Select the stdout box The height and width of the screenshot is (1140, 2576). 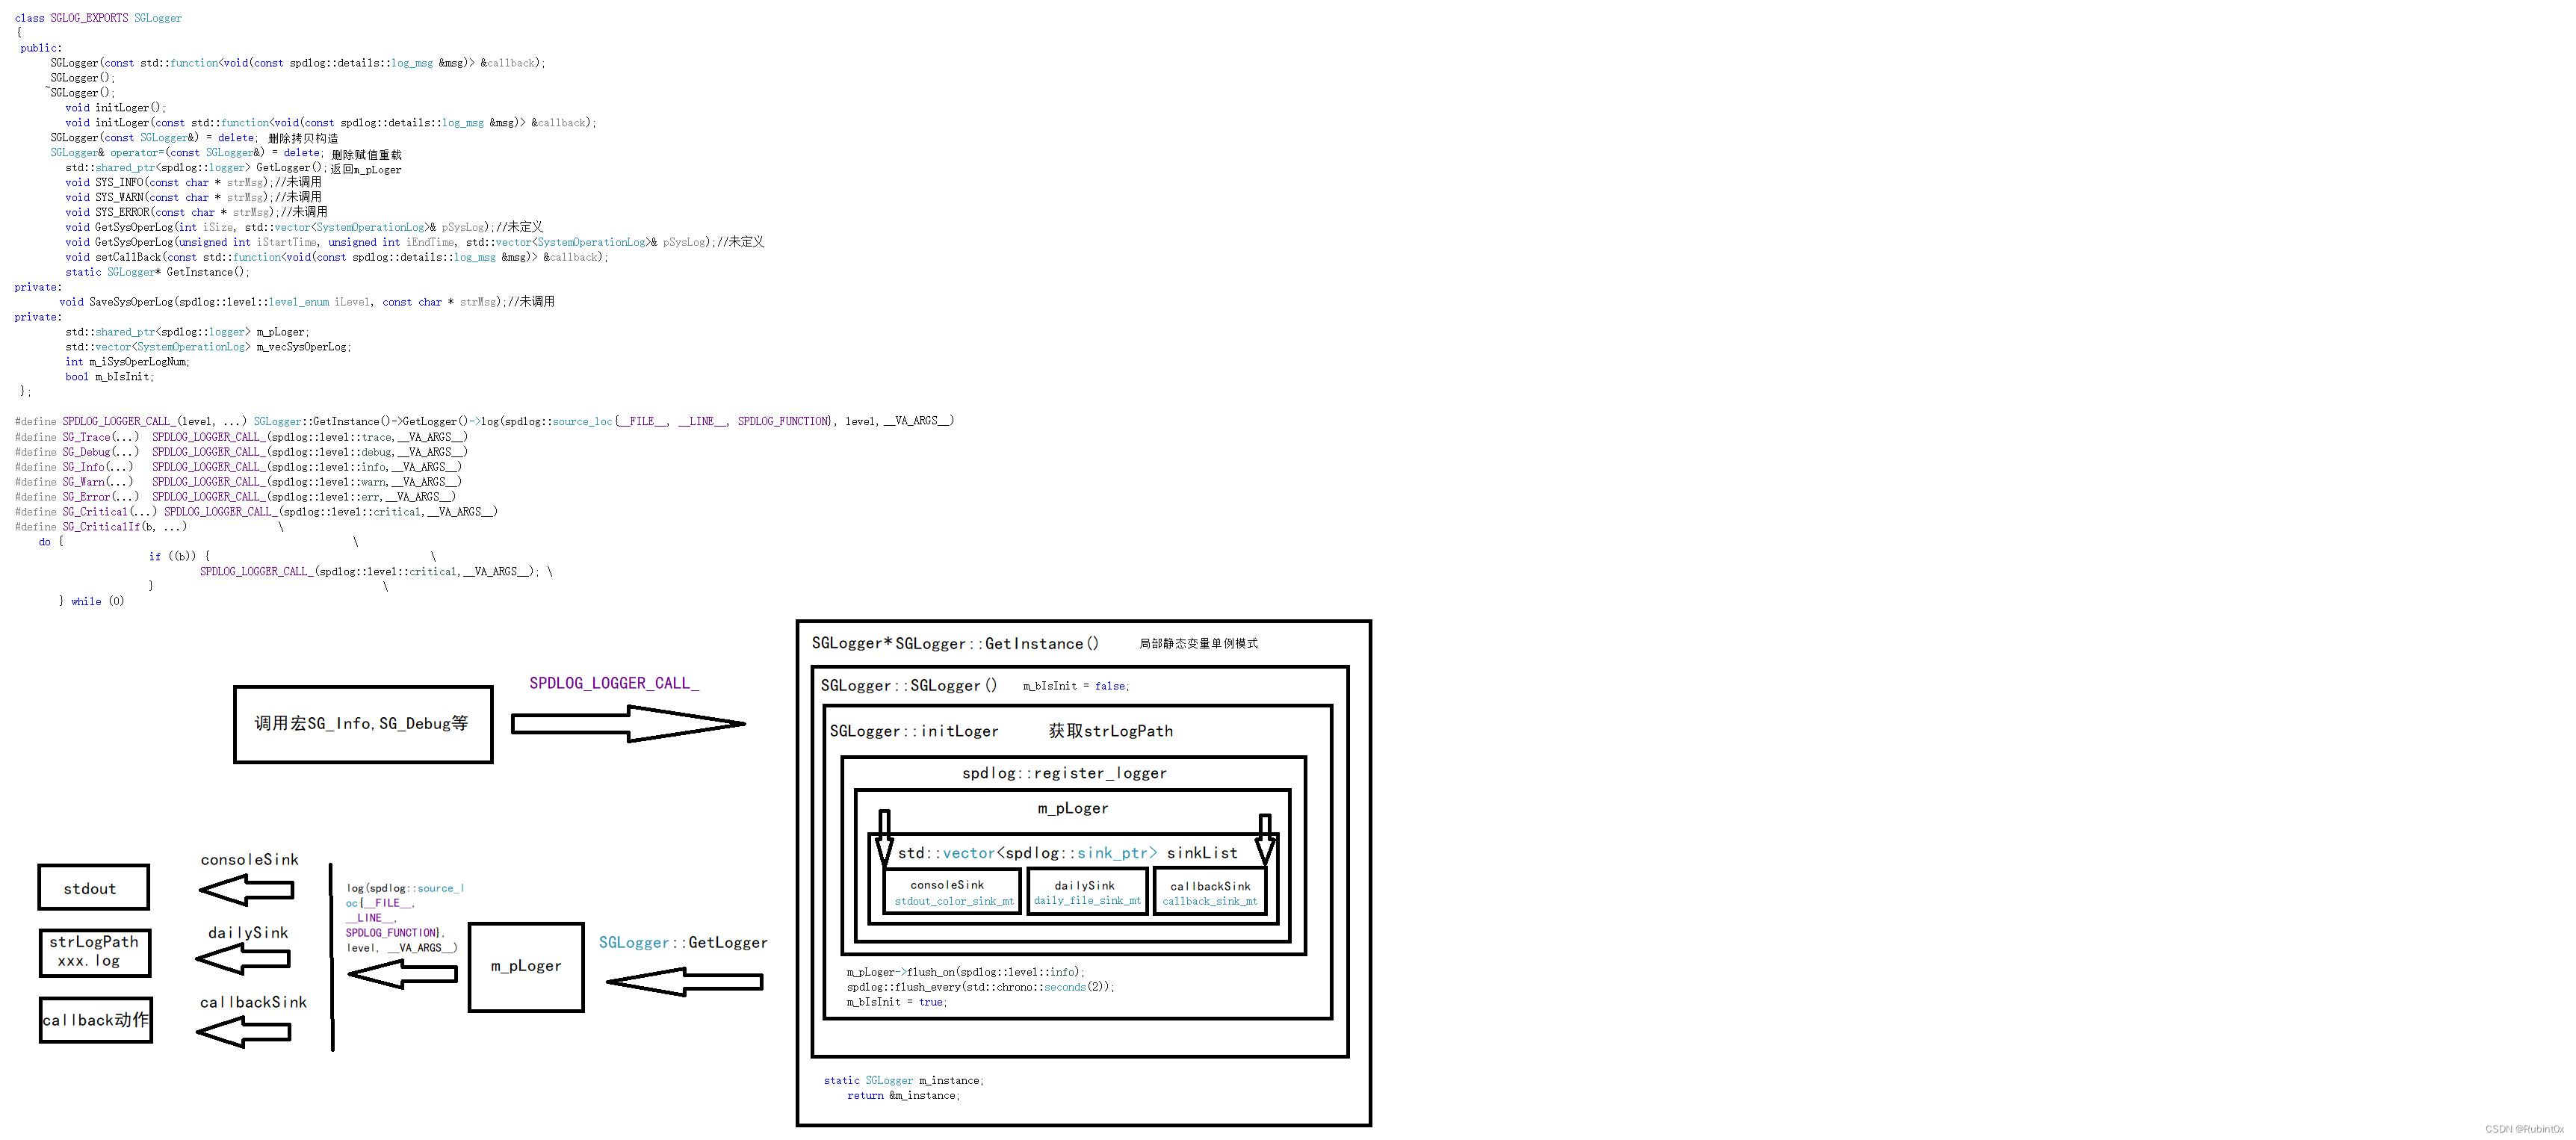point(93,888)
